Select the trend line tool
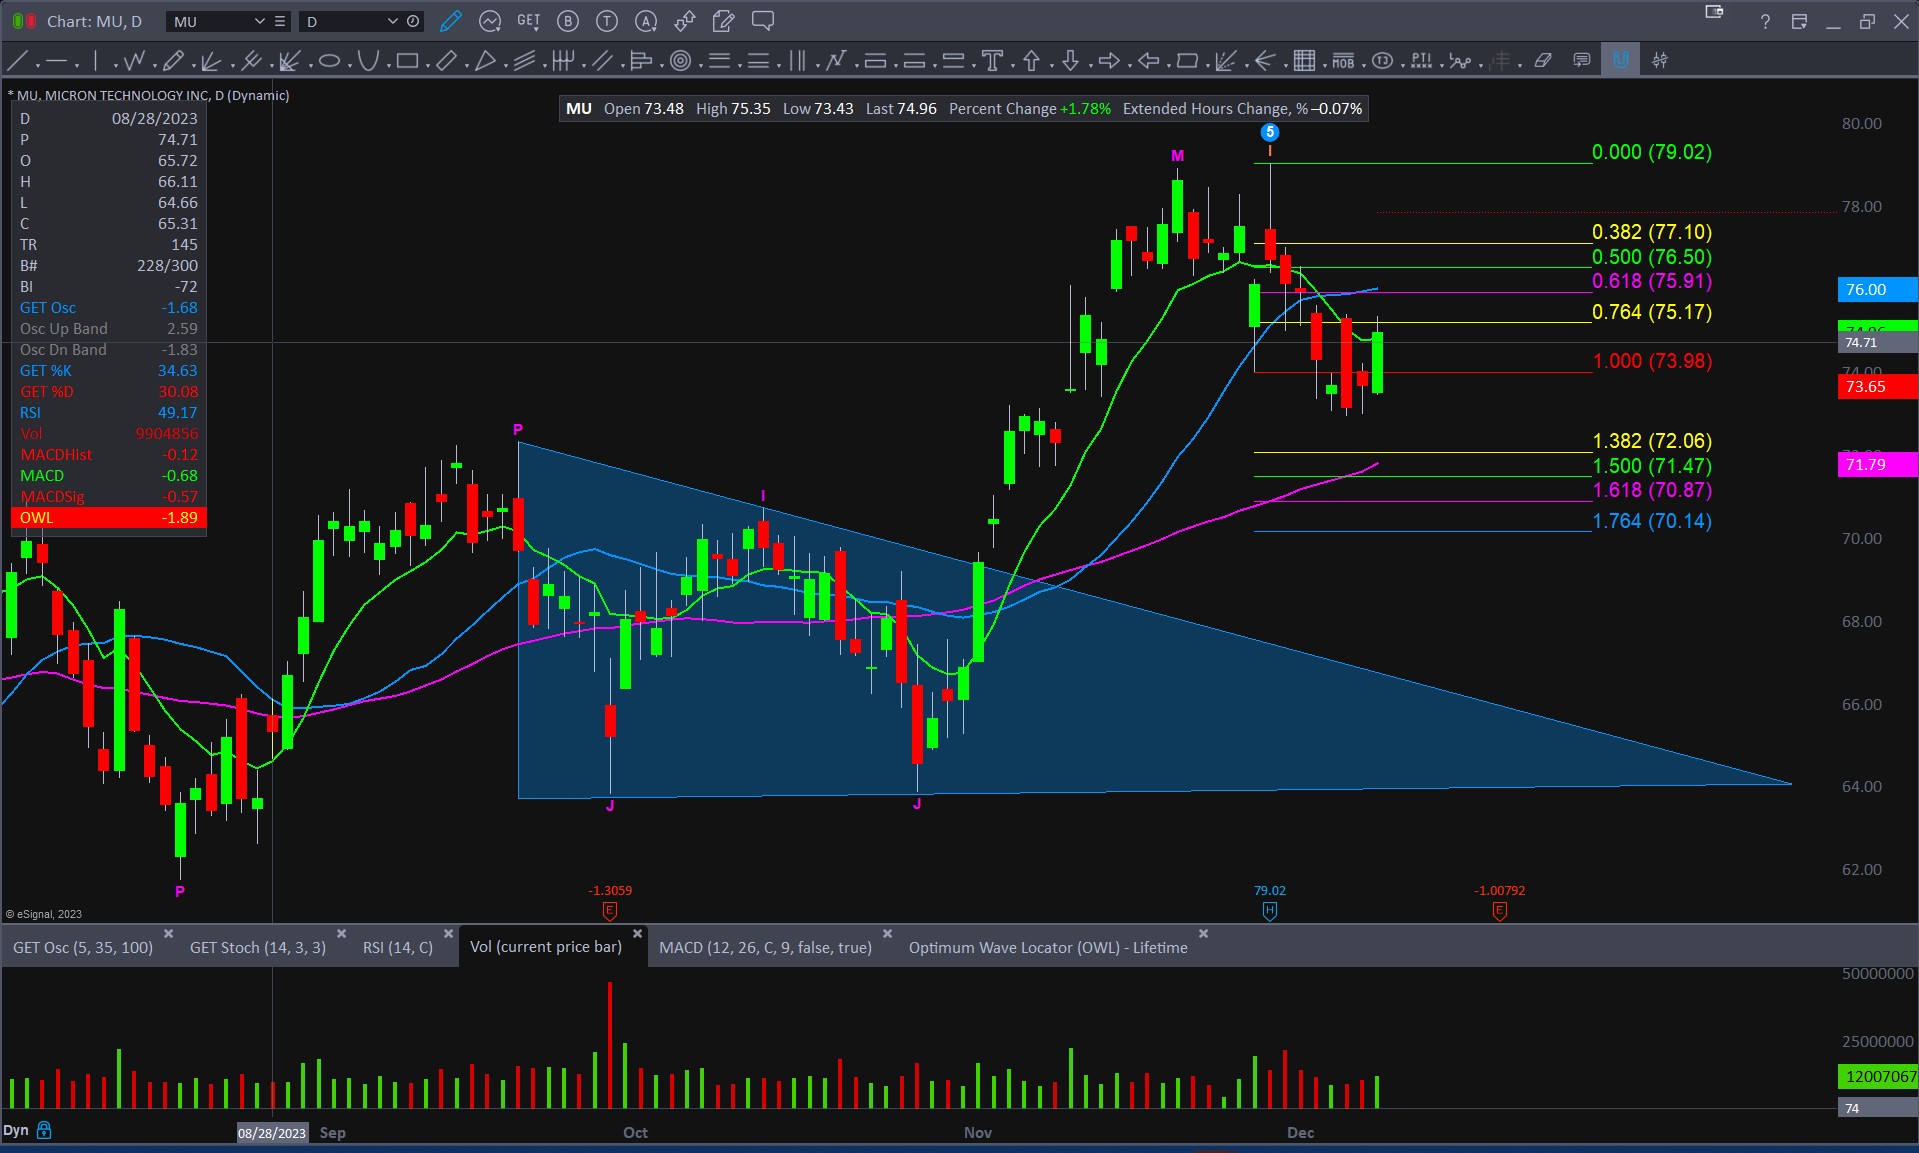 click(x=17, y=61)
